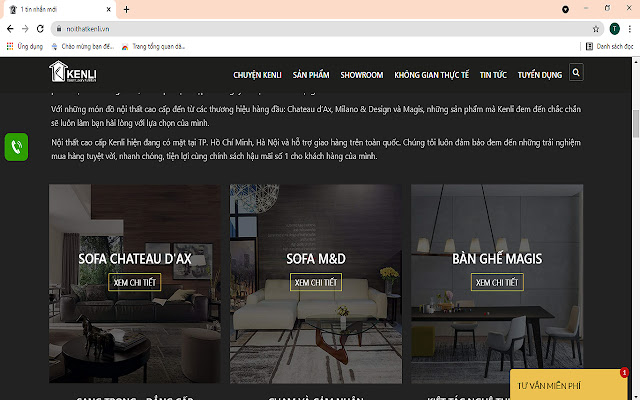The image size is (640, 400).
Task: Open SẢN PHẨM menu item
Action: click(311, 75)
